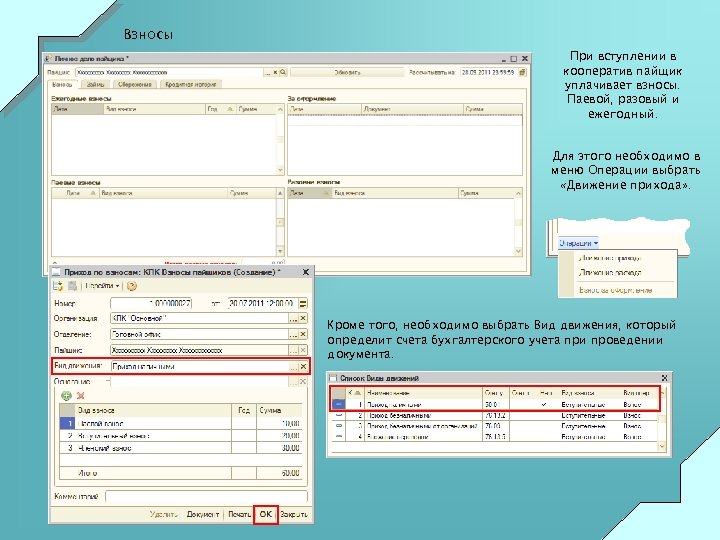Click the Номер input field
The height and width of the screenshot is (540, 720).
pyautogui.click(x=151, y=304)
